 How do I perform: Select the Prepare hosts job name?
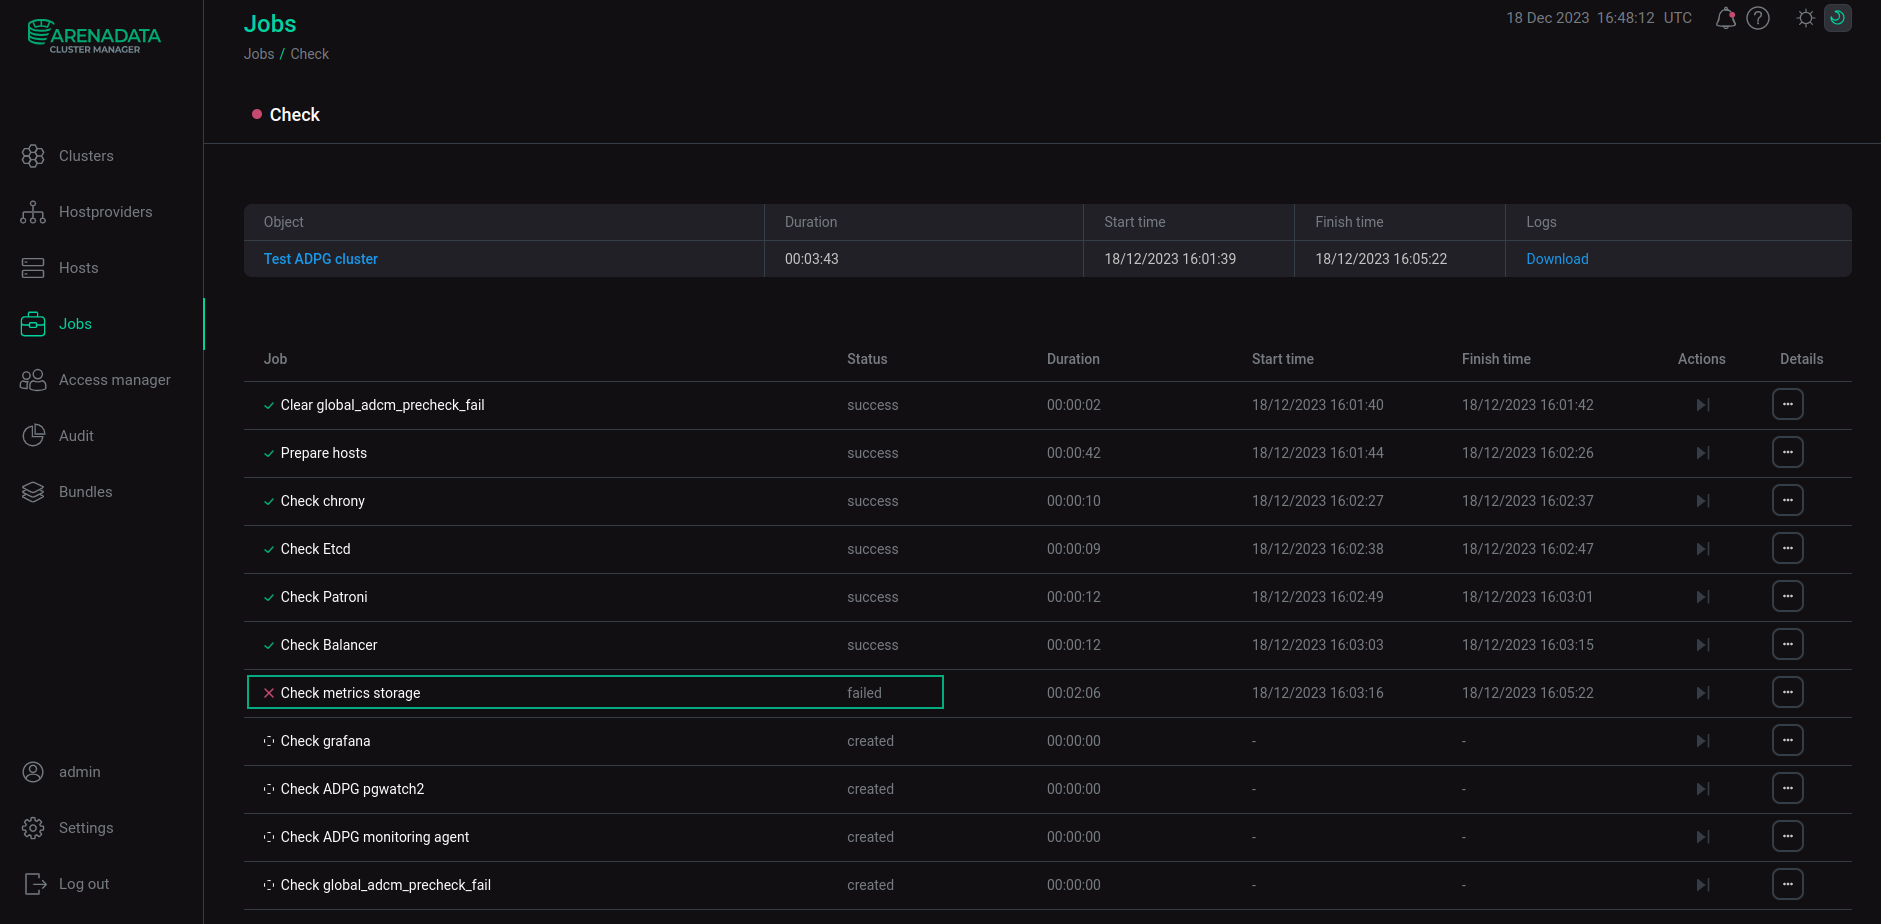(x=324, y=453)
